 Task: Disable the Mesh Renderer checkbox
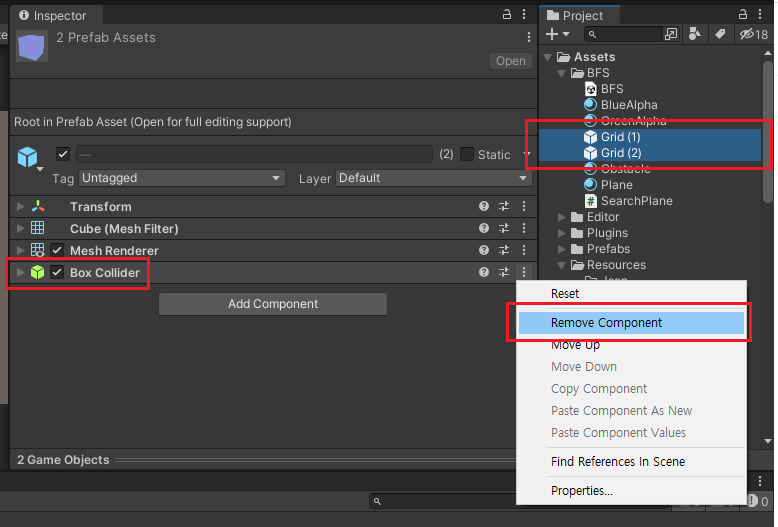[x=57, y=250]
